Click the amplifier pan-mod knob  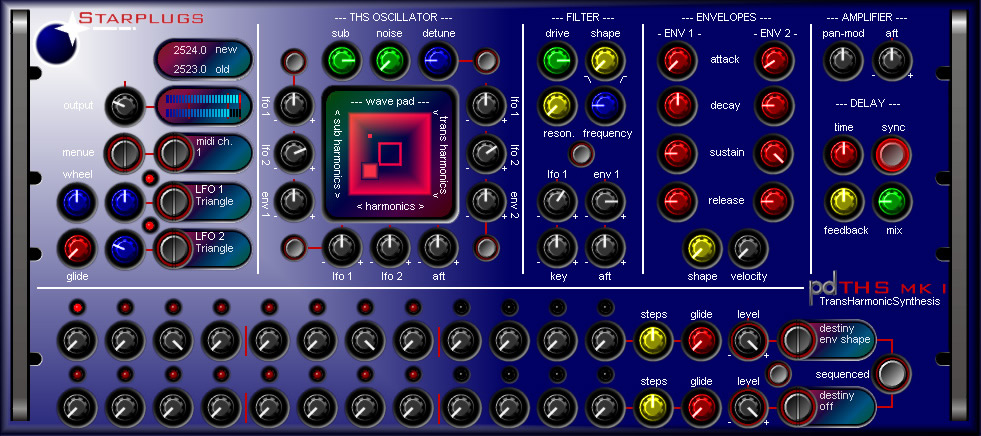(x=843, y=61)
